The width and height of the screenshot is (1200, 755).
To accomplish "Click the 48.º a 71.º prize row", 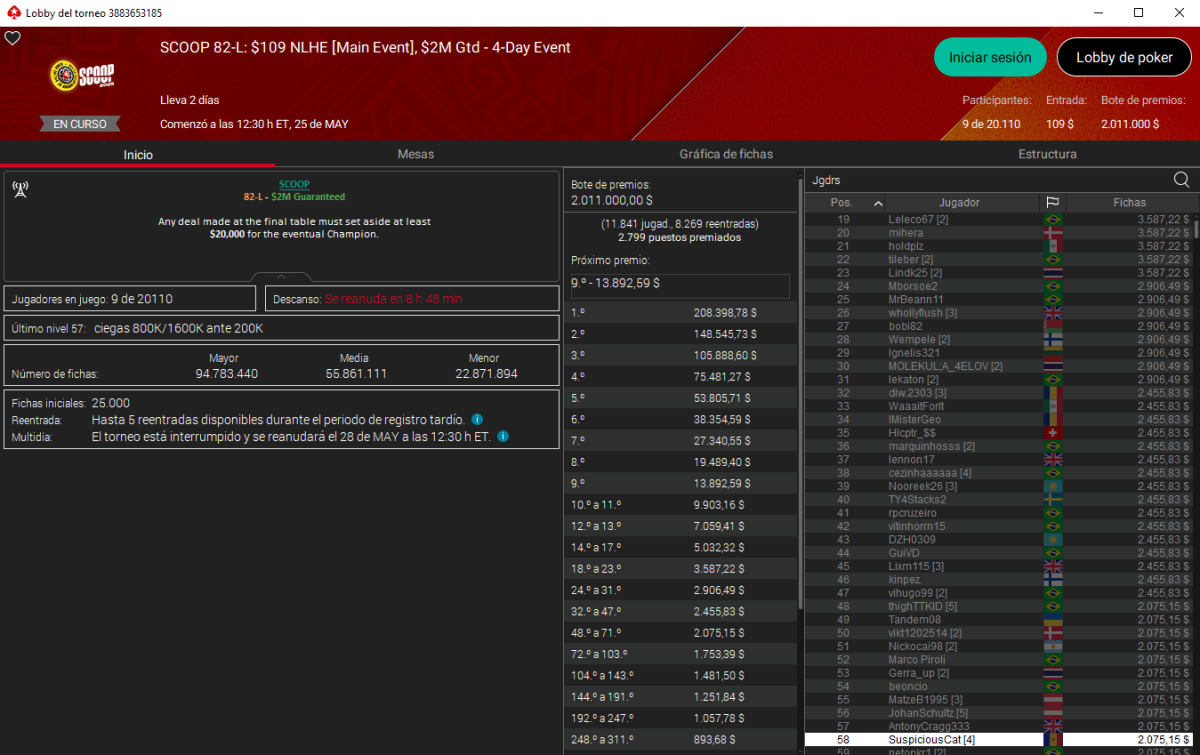I will 680,633.
